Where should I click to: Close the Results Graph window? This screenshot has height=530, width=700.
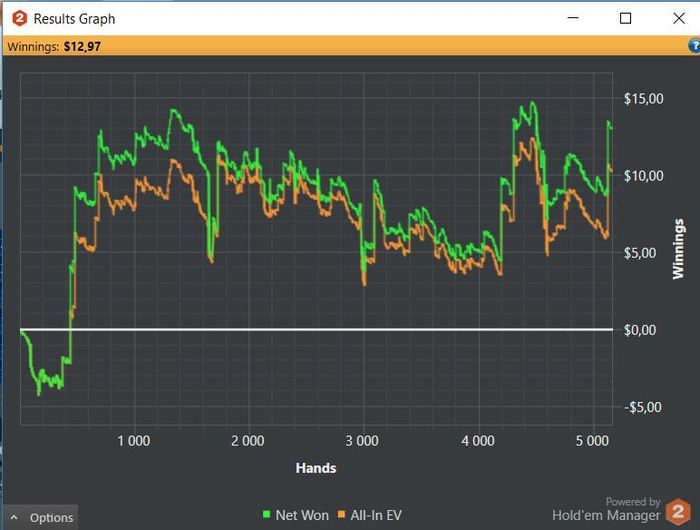click(x=679, y=18)
